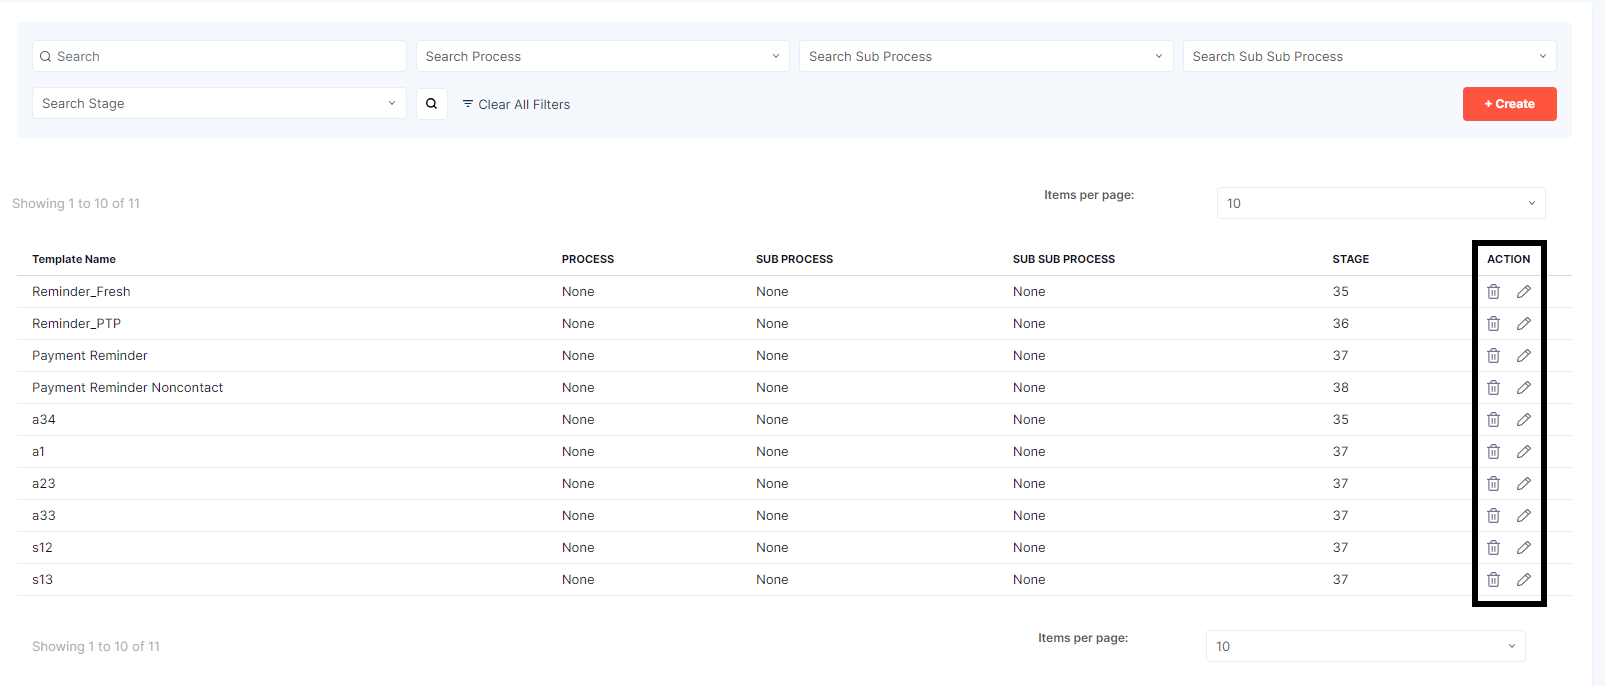Edit the a1 template
Image resolution: width=1605 pixels, height=686 pixels.
tap(1524, 452)
